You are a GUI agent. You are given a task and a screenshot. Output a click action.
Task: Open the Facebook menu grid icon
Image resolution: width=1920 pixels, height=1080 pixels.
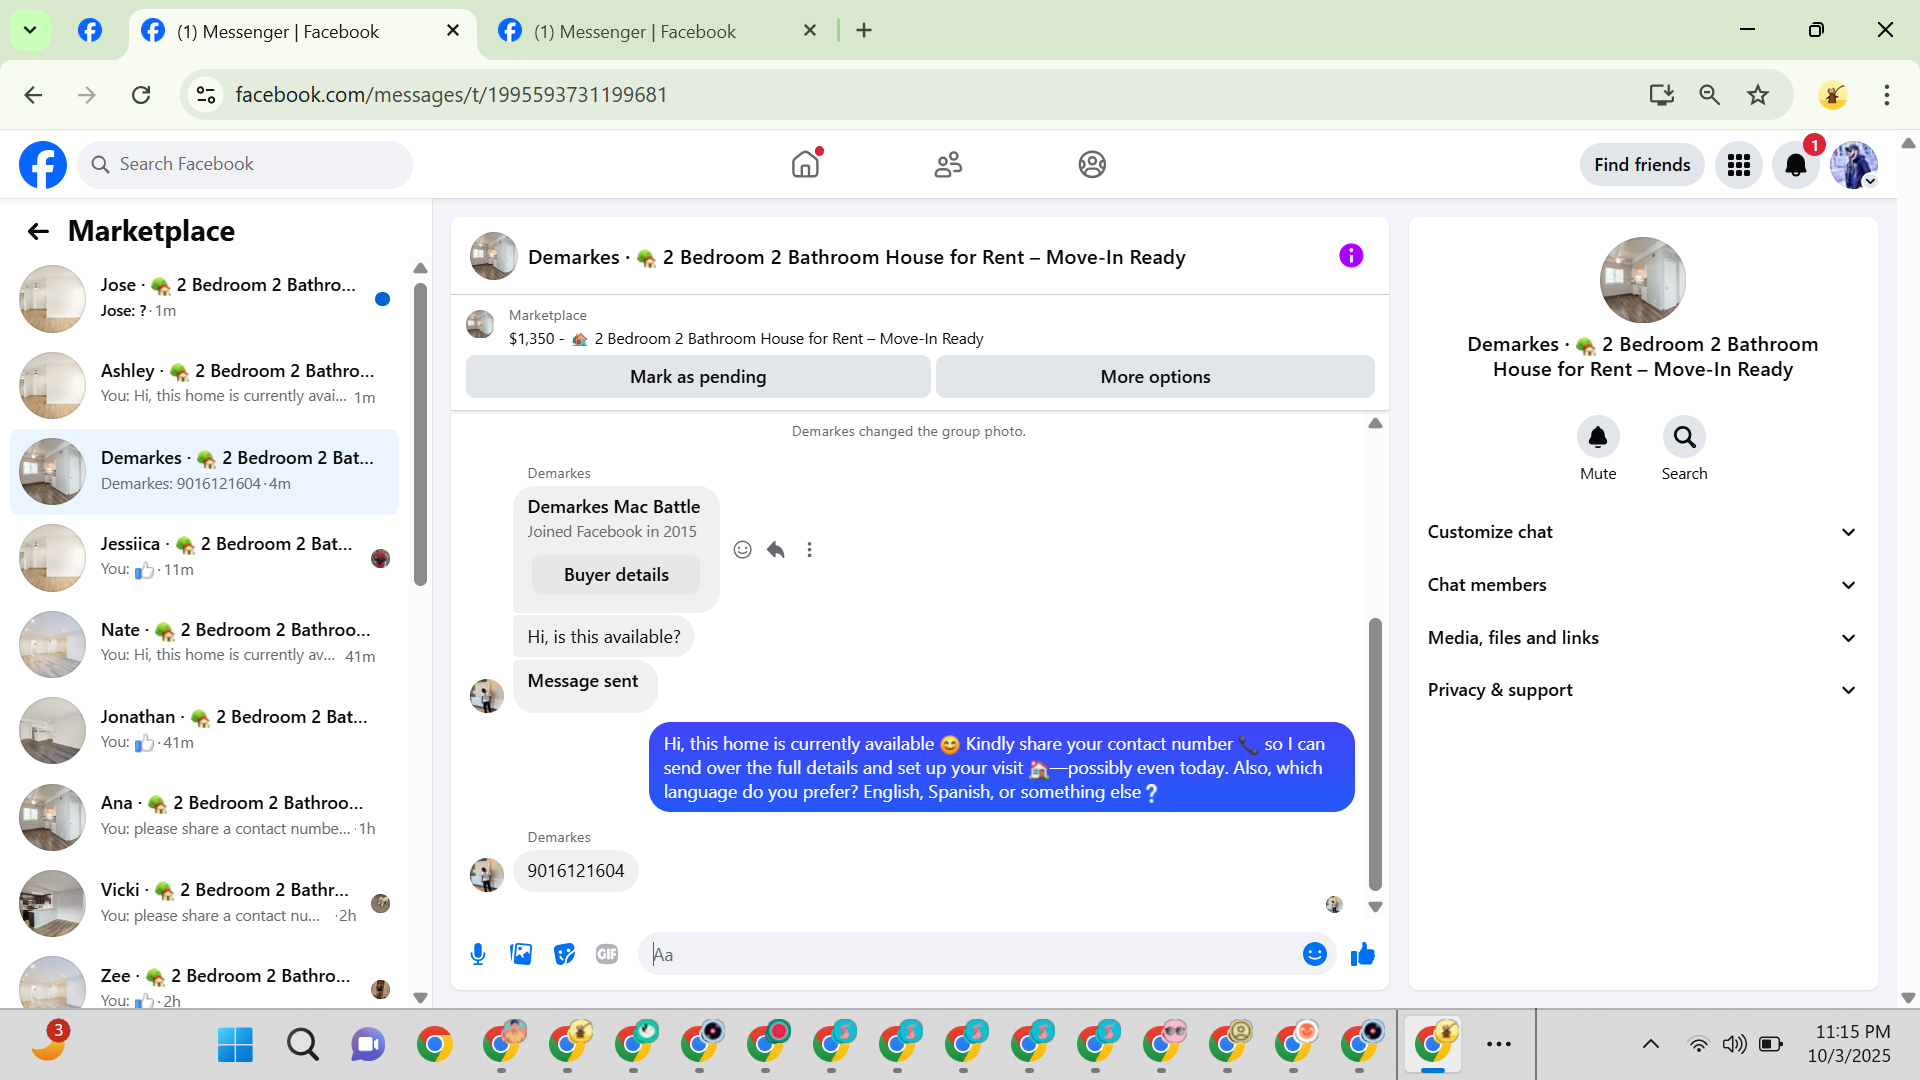(x=1739, y=165)
